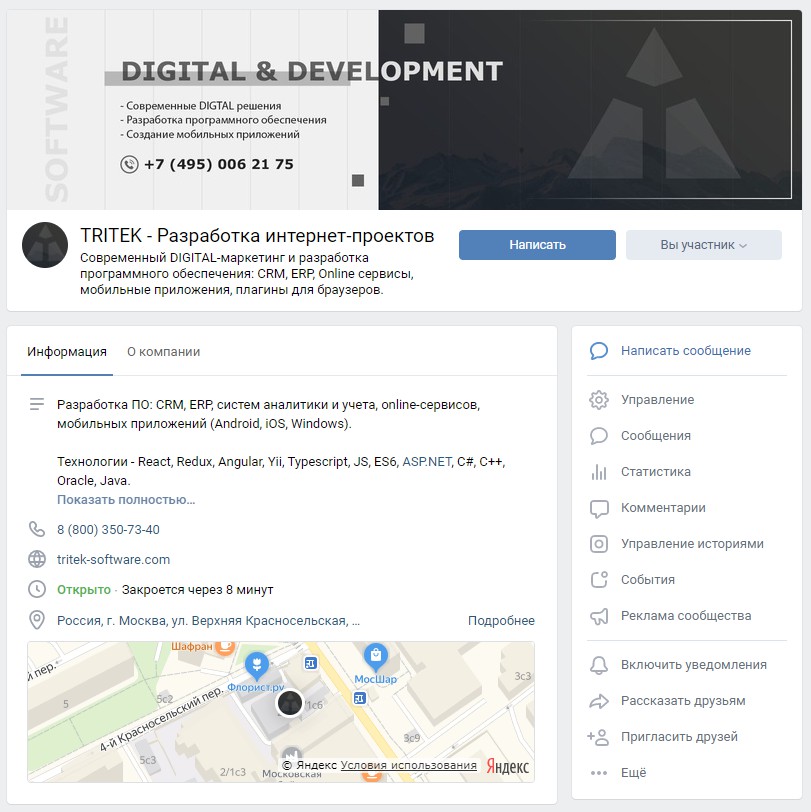Screen dimensions: 811x812
Task: Open the Вы участник dropdown
Action: coord(703,245)
